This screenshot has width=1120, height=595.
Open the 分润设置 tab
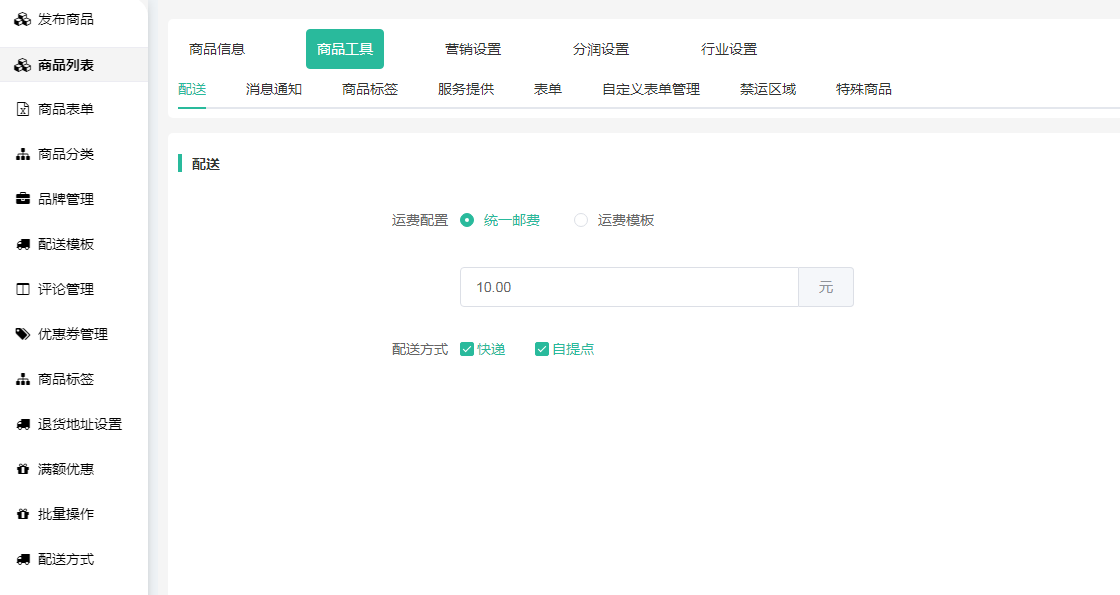[601, 49]
